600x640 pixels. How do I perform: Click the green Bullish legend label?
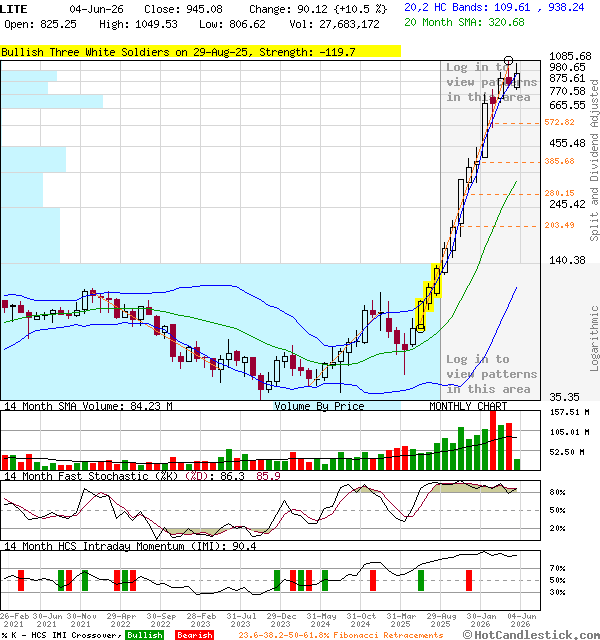click(x=145, y=635)
